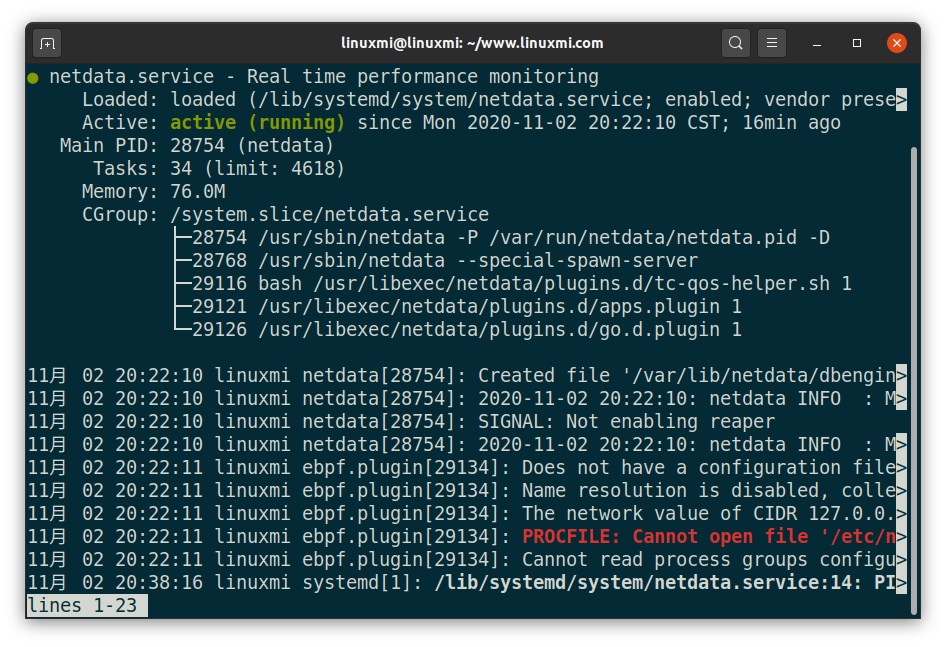This screenshot has height=647, width=946.
Task: Click the terminal search magnifier icon
Action: [736, 43]
